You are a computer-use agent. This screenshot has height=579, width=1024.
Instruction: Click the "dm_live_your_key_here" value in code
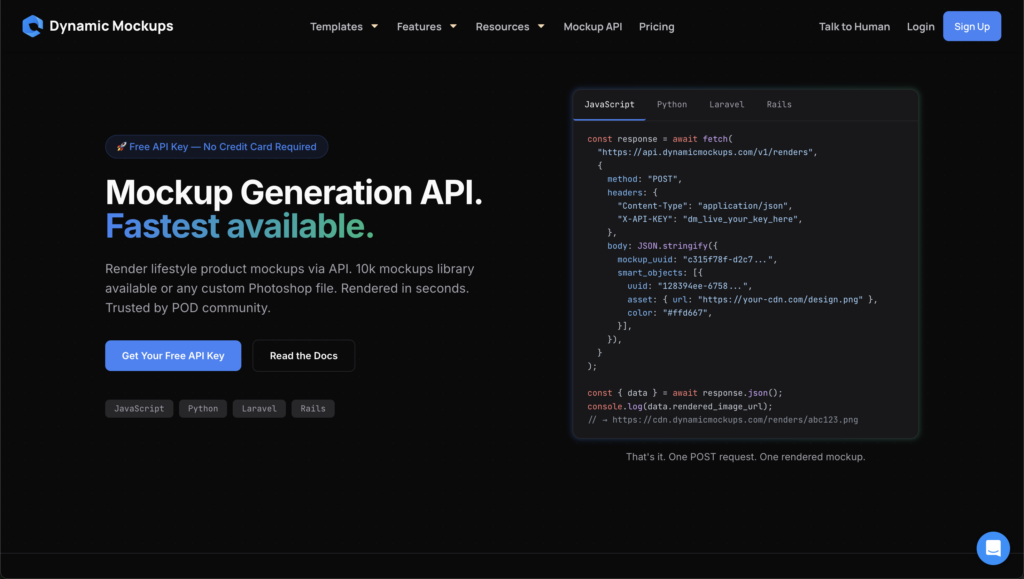click(x=742, y=219)
